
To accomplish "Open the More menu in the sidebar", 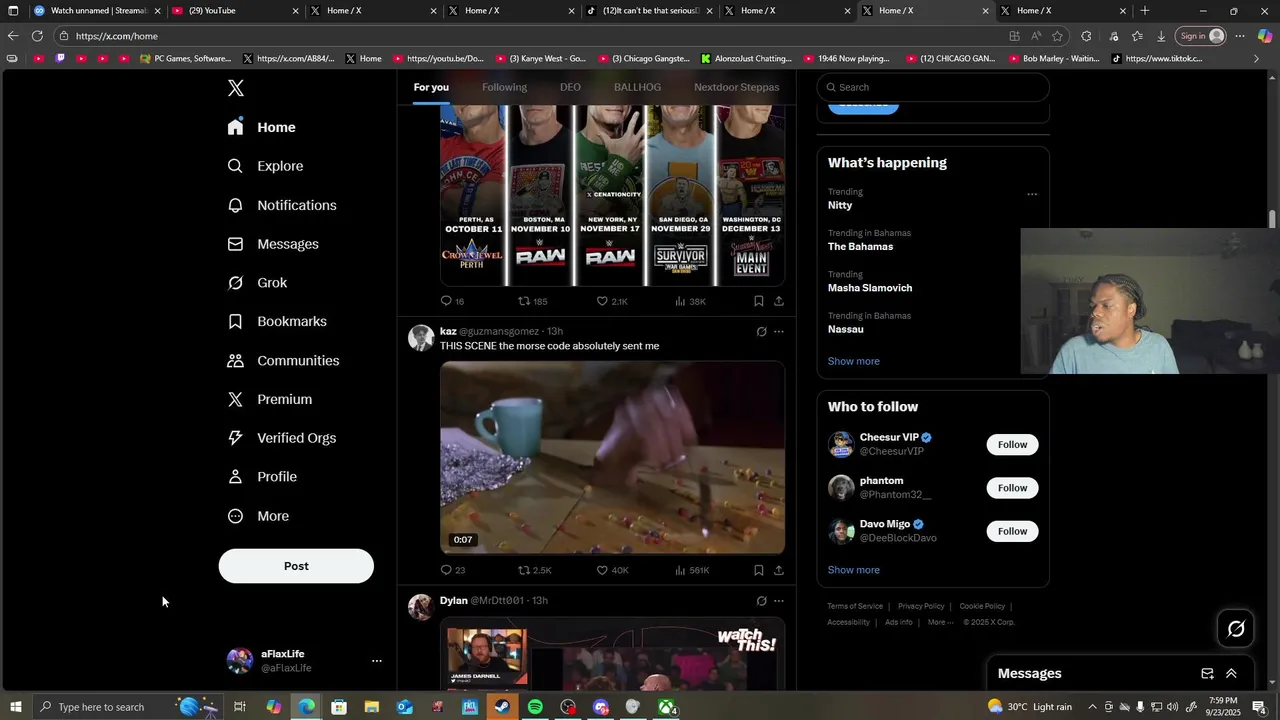I will (258, 516).
